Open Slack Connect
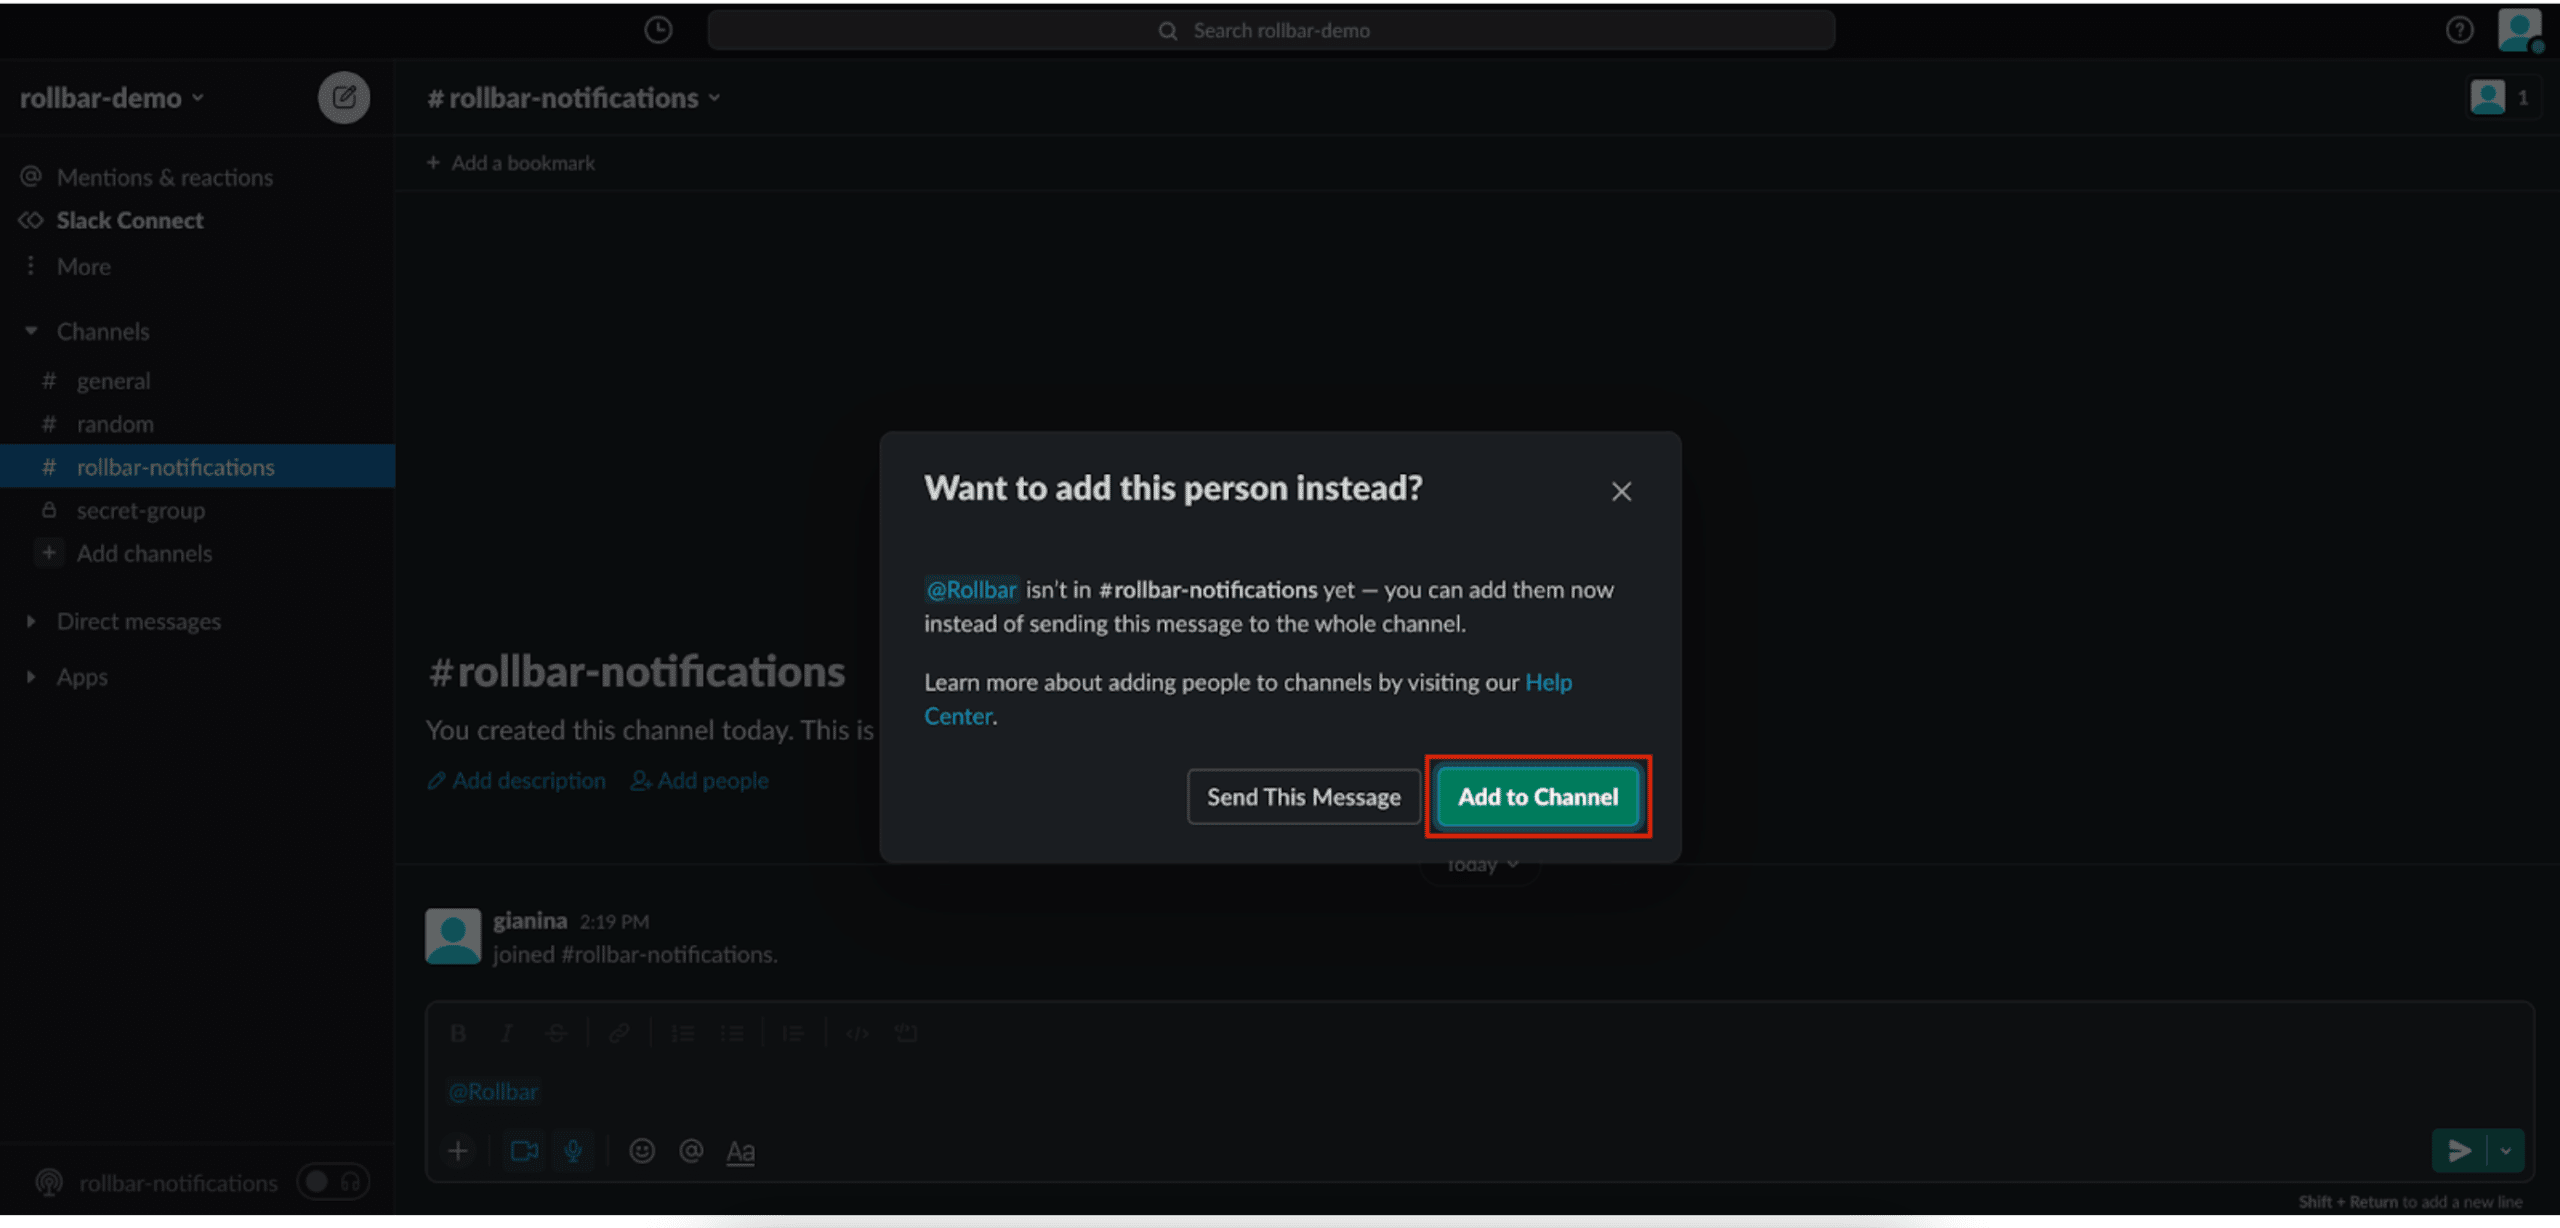This screenshot has width=2560, height=1228. pos(111,220)
